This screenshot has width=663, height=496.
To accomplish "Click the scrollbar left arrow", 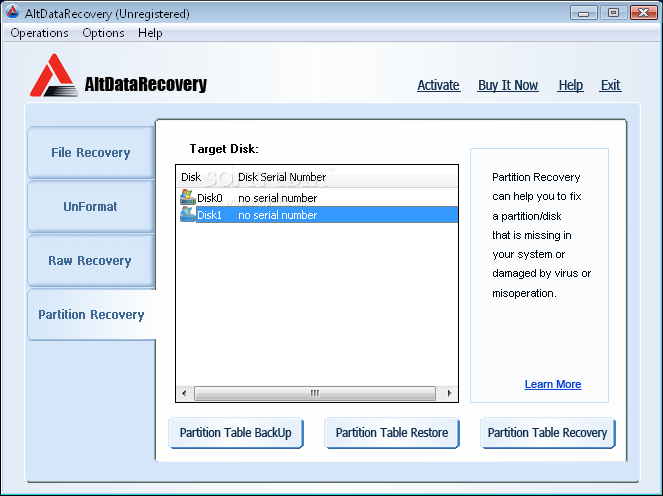I will click(x=184, y=393).
